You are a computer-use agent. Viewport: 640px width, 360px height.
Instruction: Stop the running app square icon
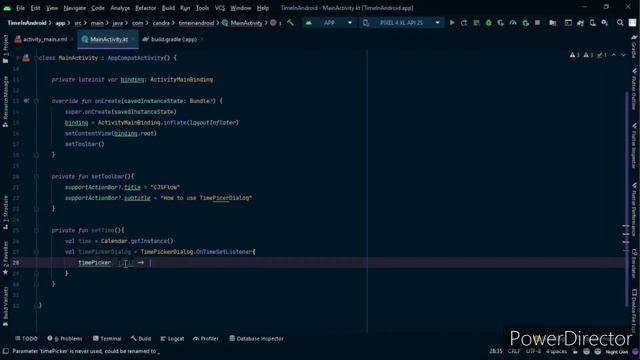538,23
